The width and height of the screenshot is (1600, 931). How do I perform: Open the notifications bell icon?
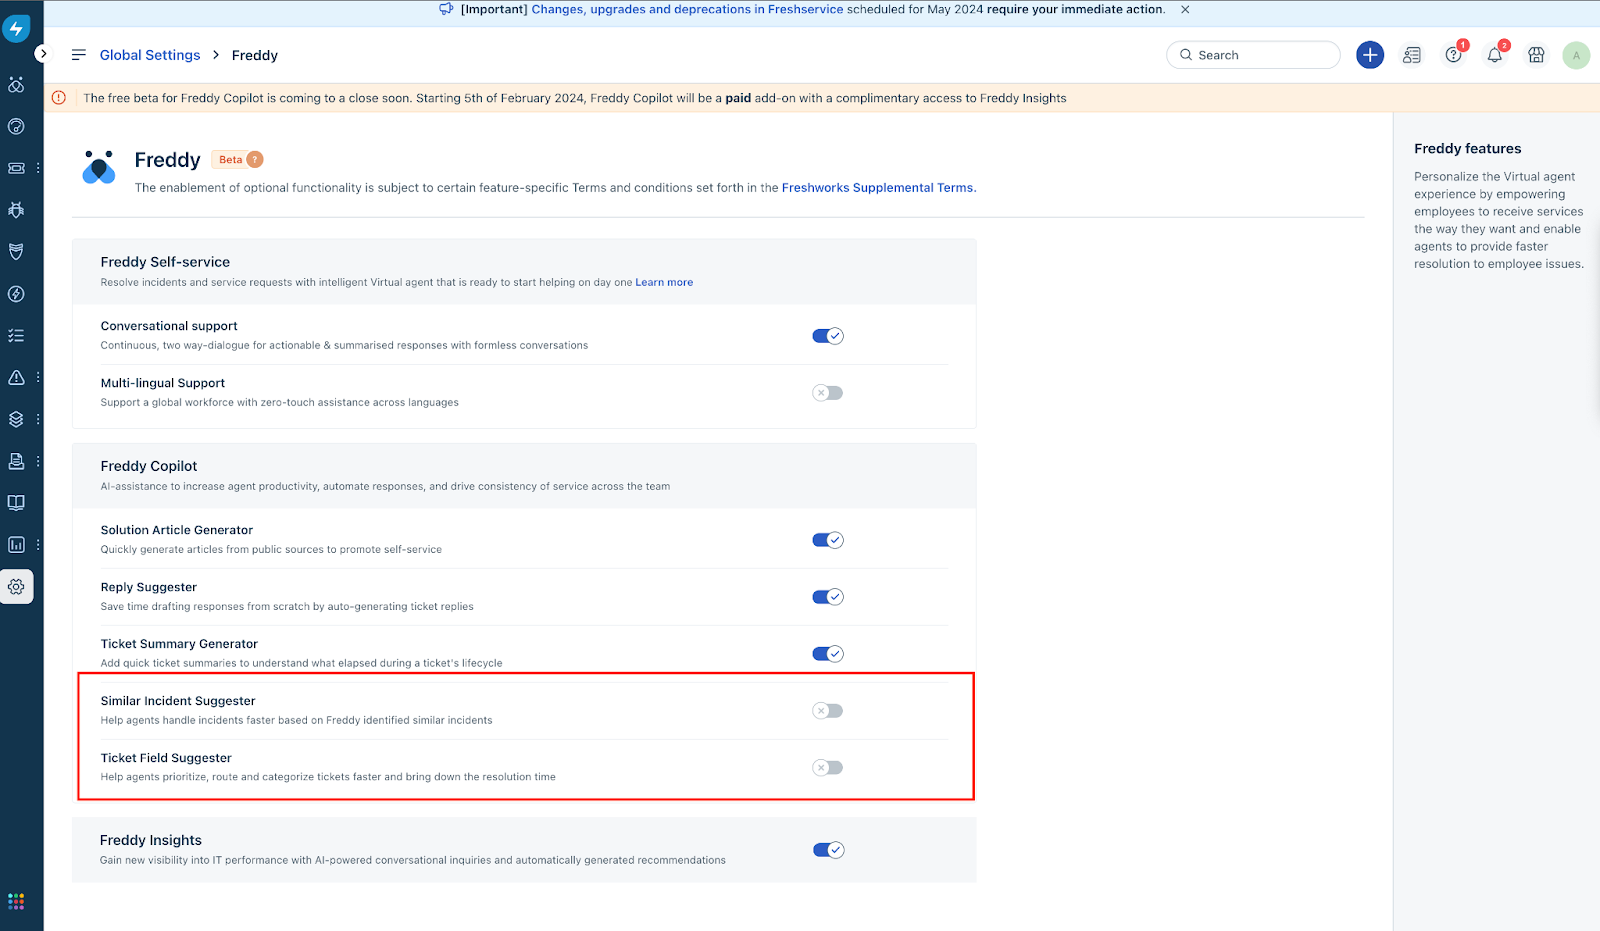[x=1495, y=55]
